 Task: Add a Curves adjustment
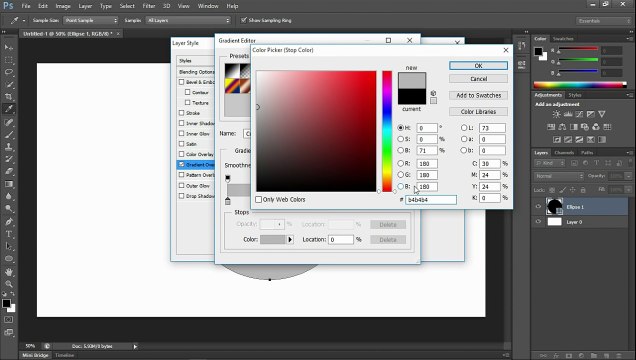579,114
